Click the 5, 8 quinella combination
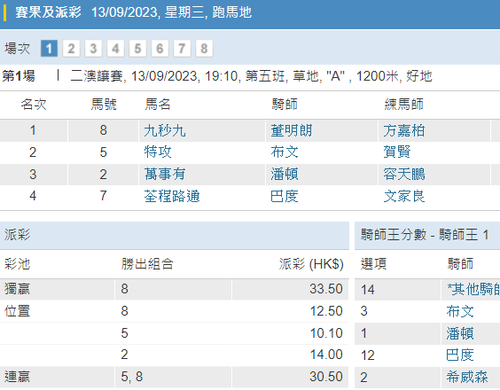Screen dimensions: 500x390 [132, 377]
